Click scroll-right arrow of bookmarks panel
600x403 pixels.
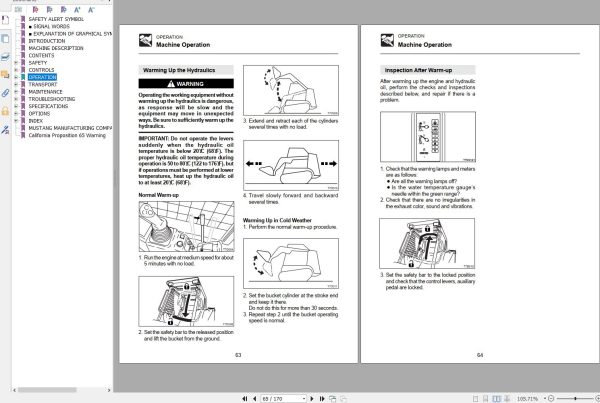click(109, 390)
